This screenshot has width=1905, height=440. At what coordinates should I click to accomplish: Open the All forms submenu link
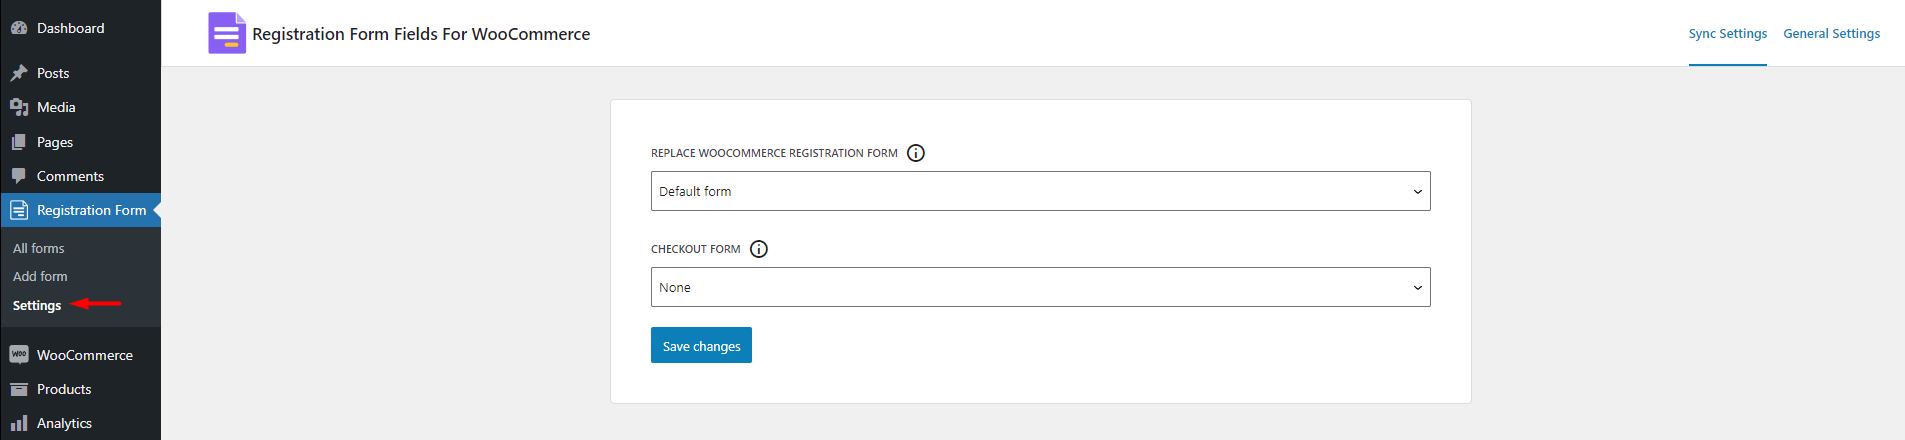click(39, 248)
